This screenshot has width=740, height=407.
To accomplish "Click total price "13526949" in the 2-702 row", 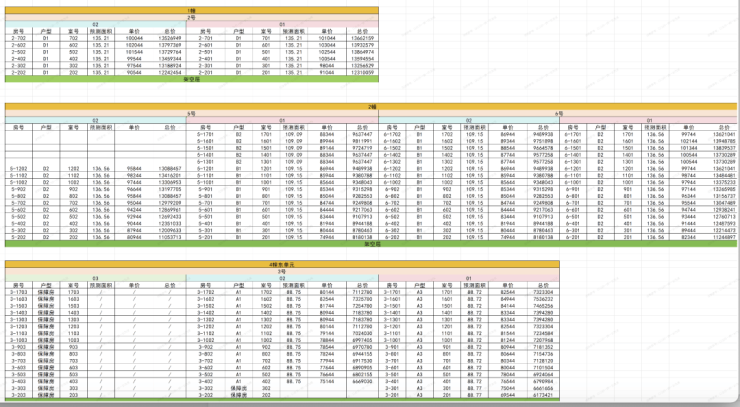I will pos(170,38).
